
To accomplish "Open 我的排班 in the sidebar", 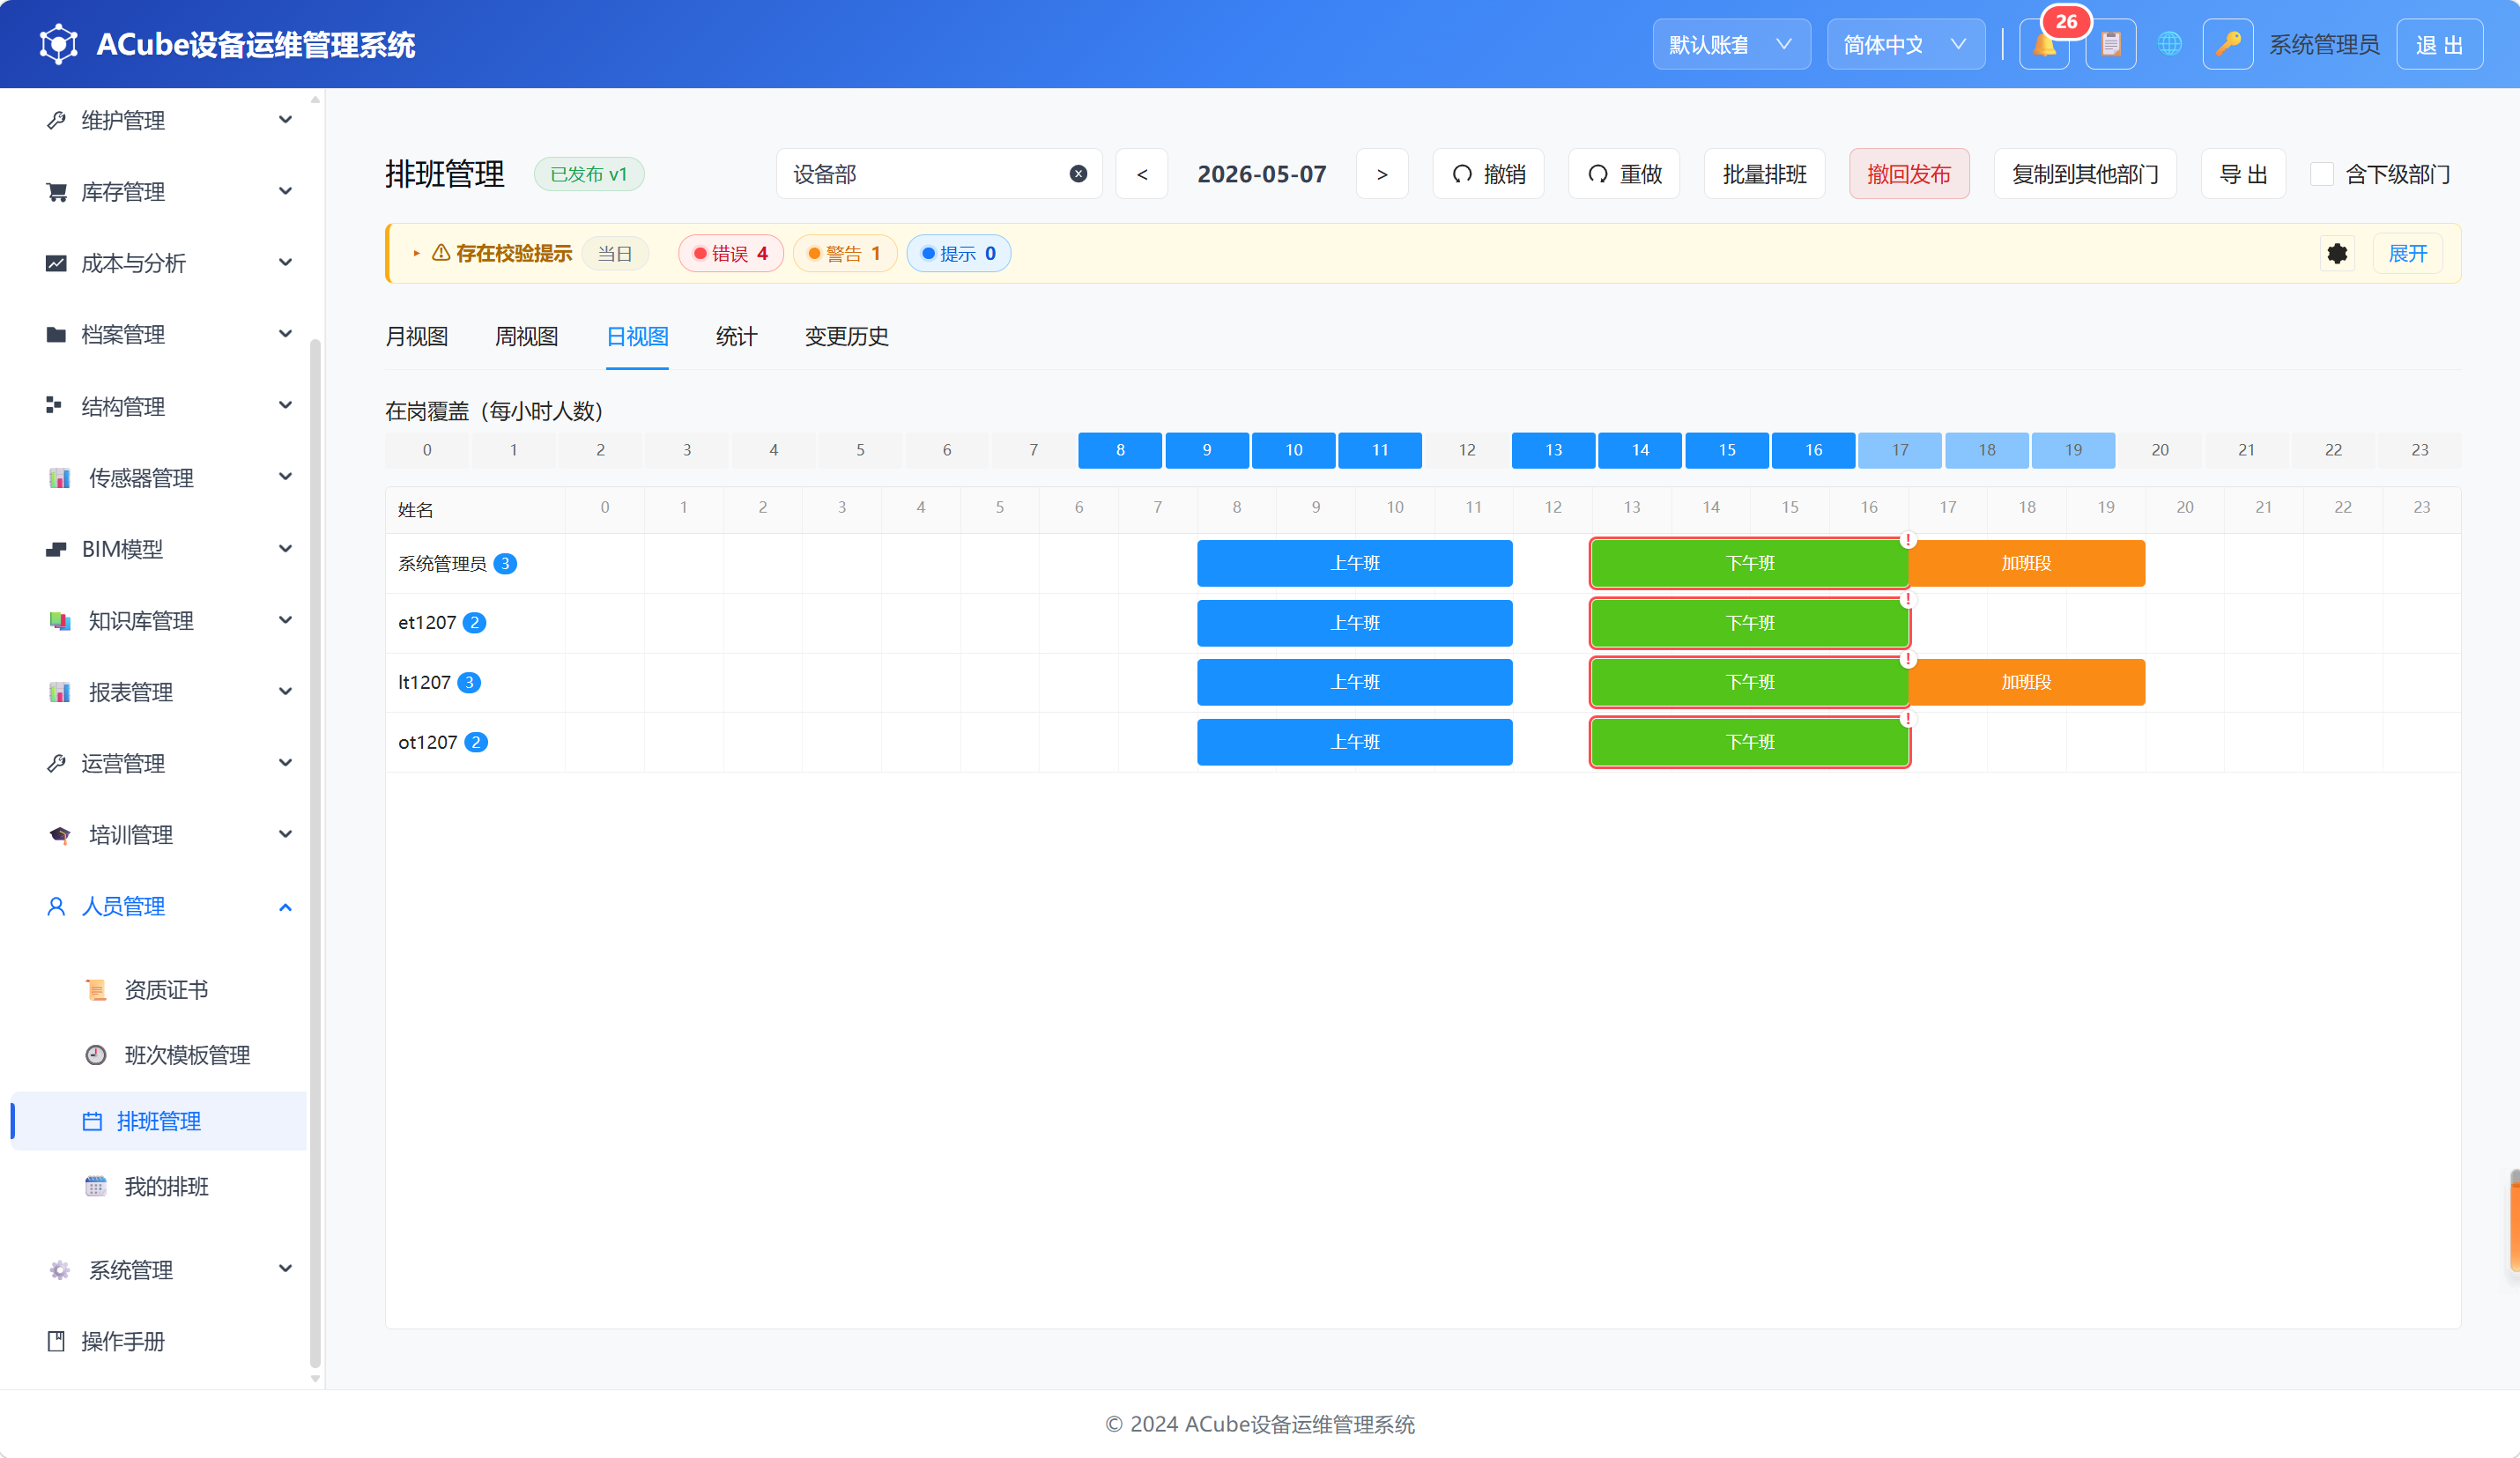I will (159, 1187).
